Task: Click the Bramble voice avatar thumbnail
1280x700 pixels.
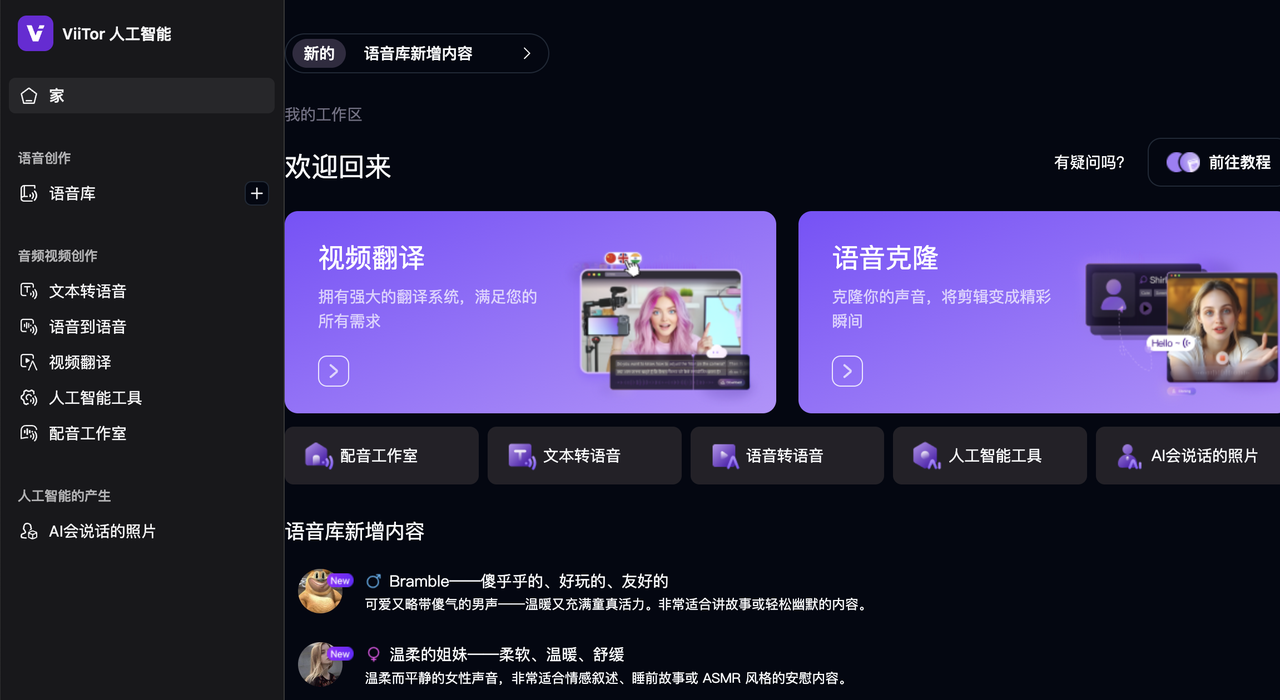Action: point(322,591)
